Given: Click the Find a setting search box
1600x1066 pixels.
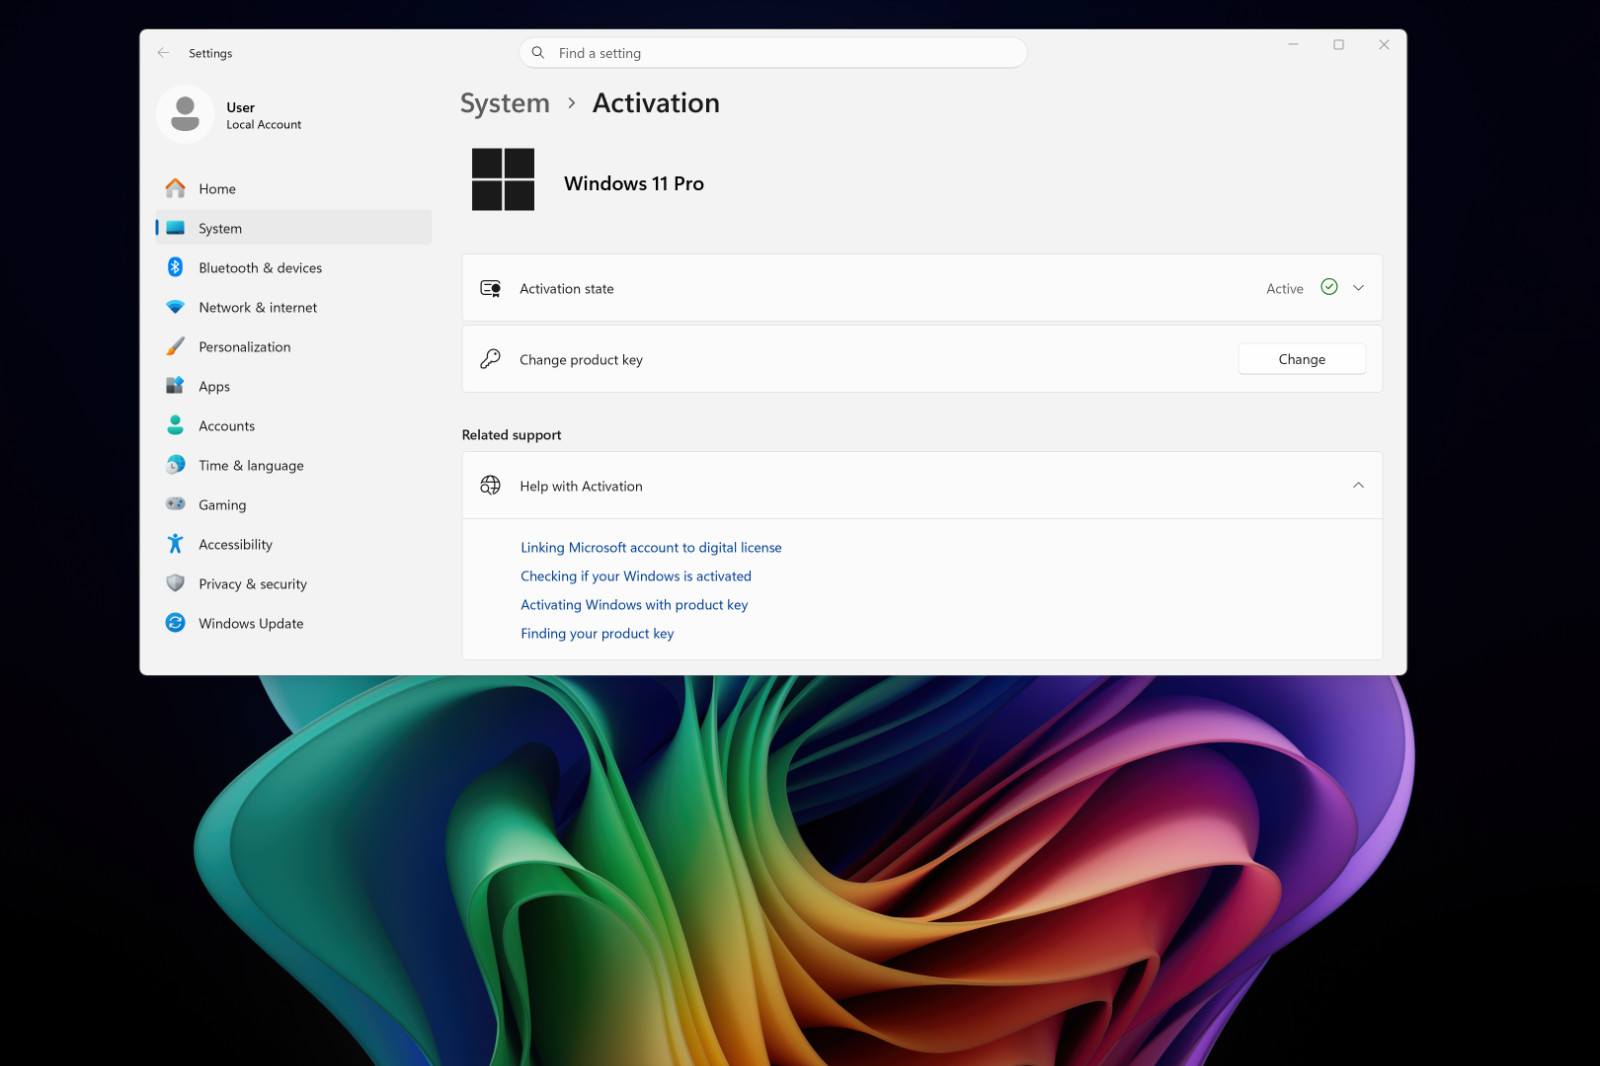Looking at the screenshot, I should 773,53.
